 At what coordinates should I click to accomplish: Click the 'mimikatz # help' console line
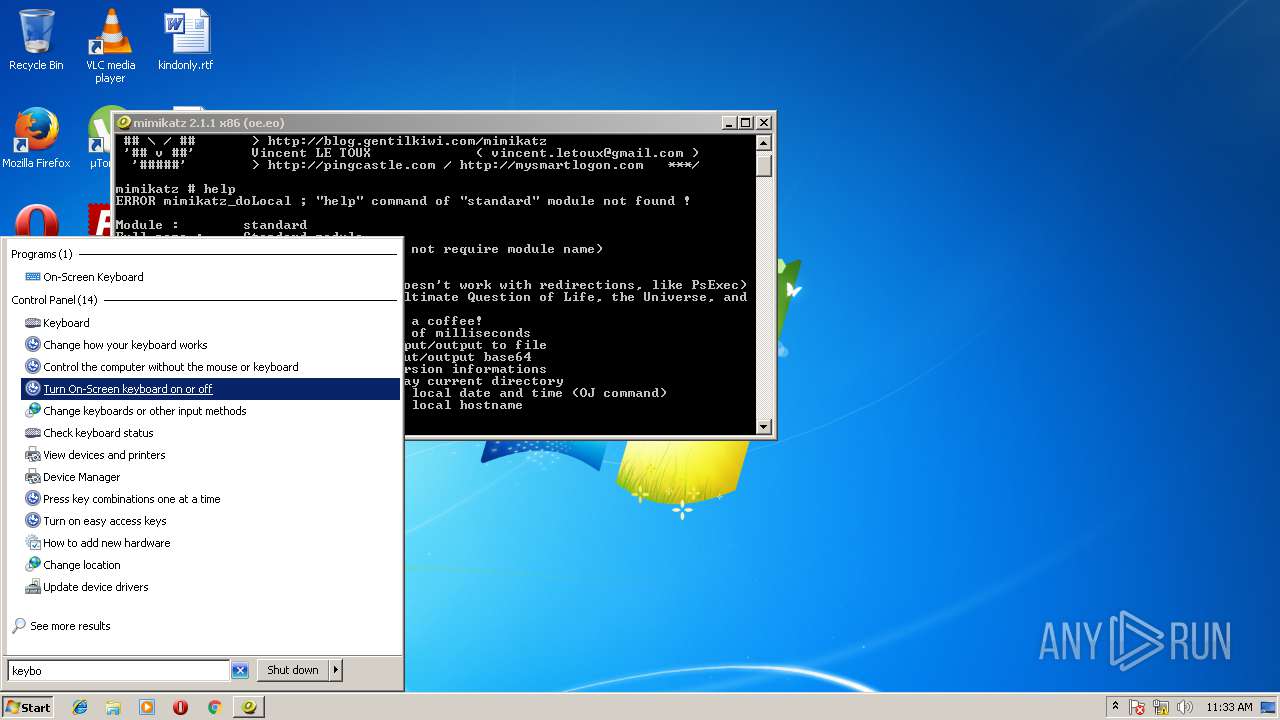coord(175,189)
